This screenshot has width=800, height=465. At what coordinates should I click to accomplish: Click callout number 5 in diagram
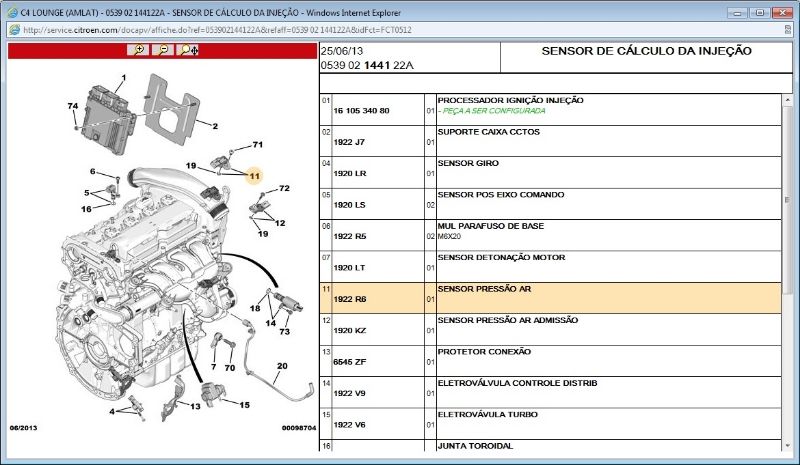87,193
